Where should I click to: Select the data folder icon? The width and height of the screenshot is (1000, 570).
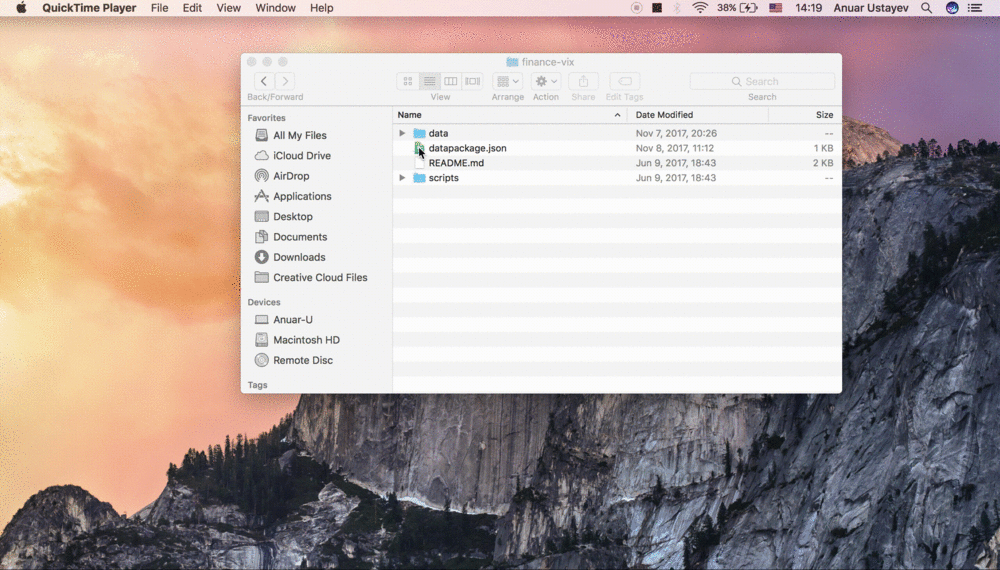click(x=419, y=133)
